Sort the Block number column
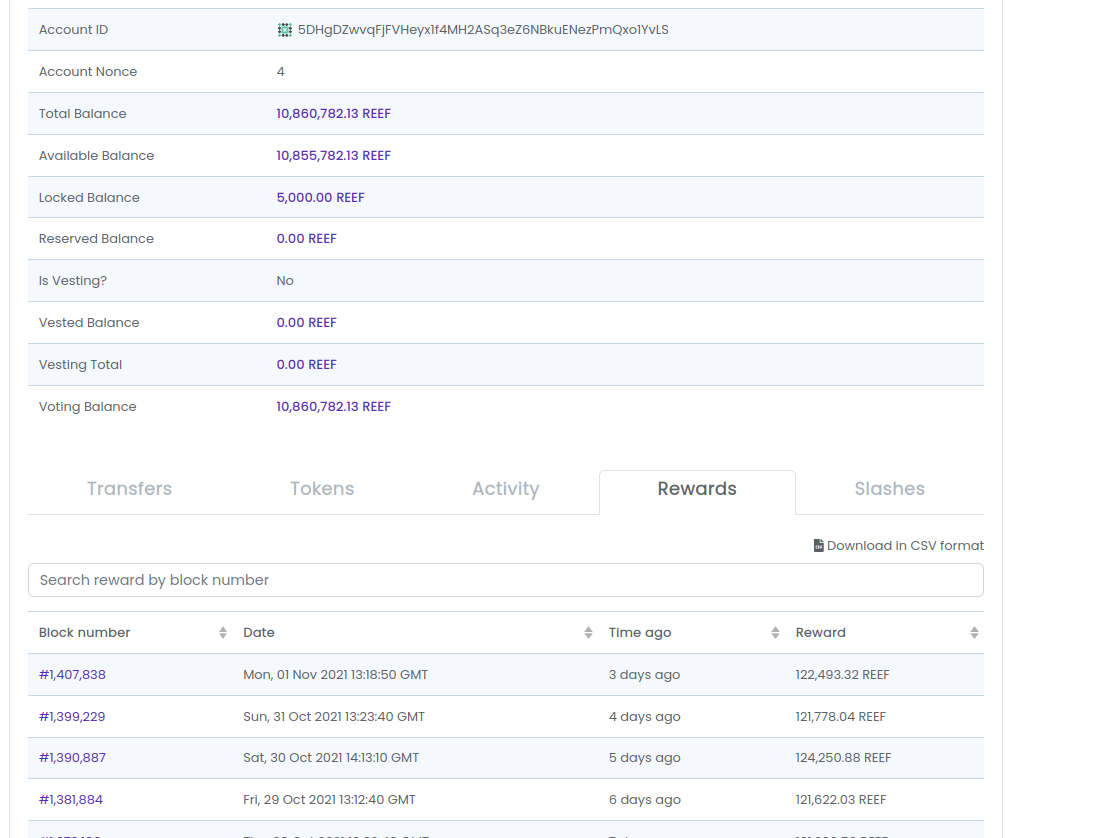Viewport: 1101px width, 838px height. click(221, 632)
